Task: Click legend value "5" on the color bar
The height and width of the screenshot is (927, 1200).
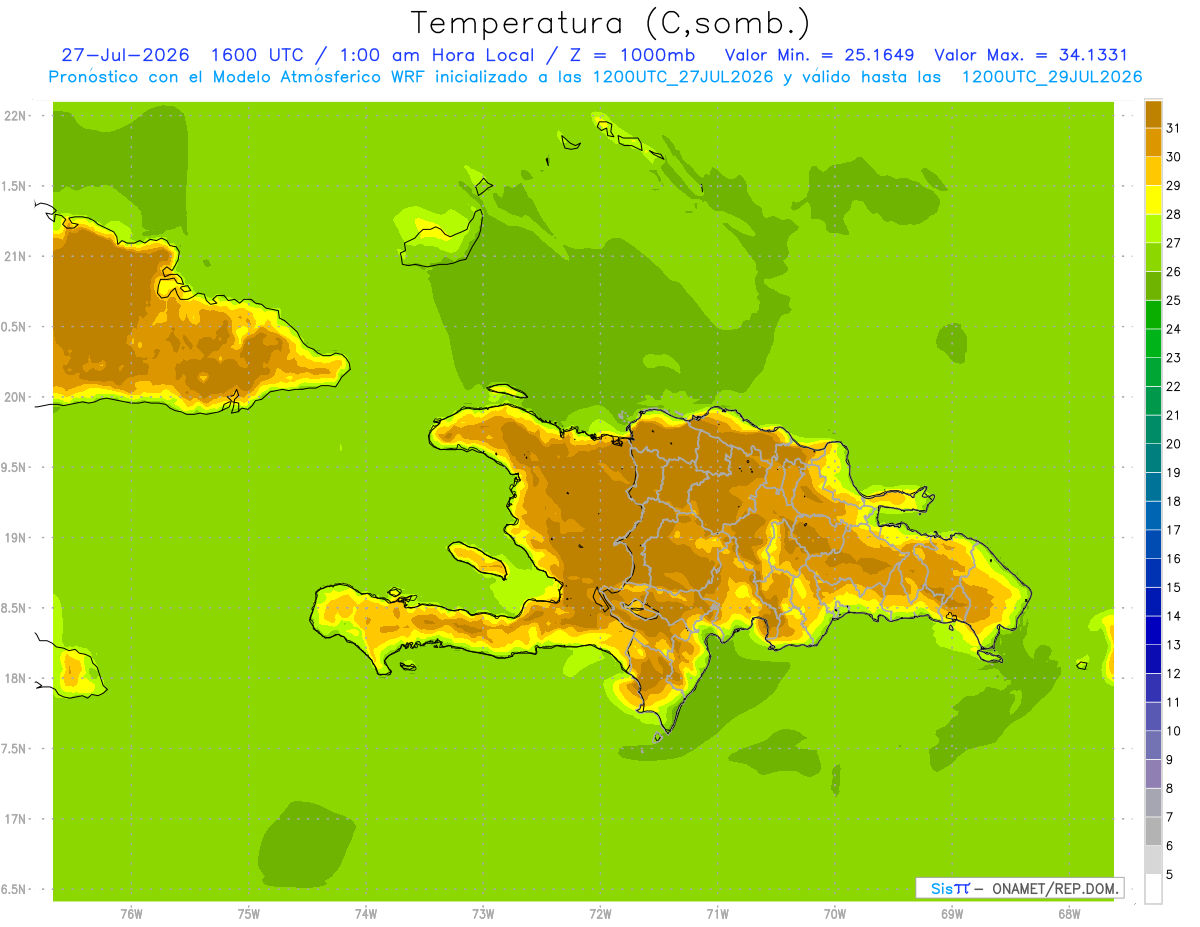Action: tap(1170, 875)
